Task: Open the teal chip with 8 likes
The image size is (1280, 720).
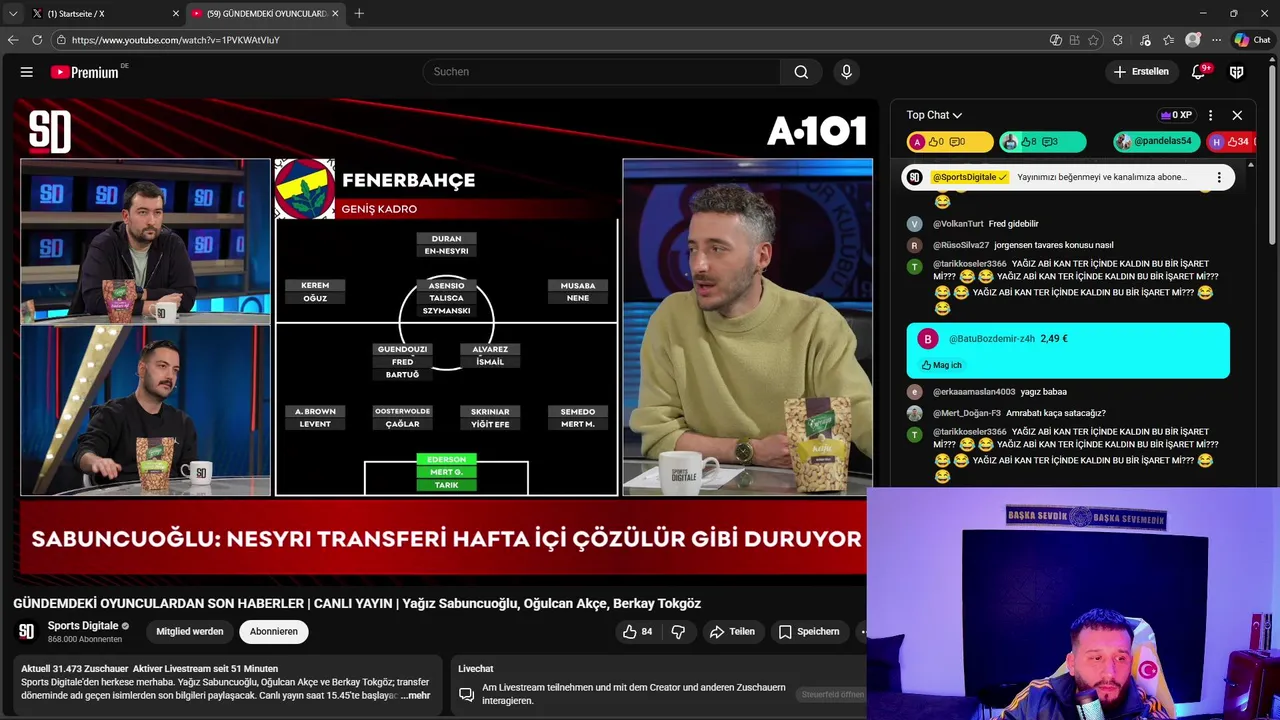Action: point(1043,142)
